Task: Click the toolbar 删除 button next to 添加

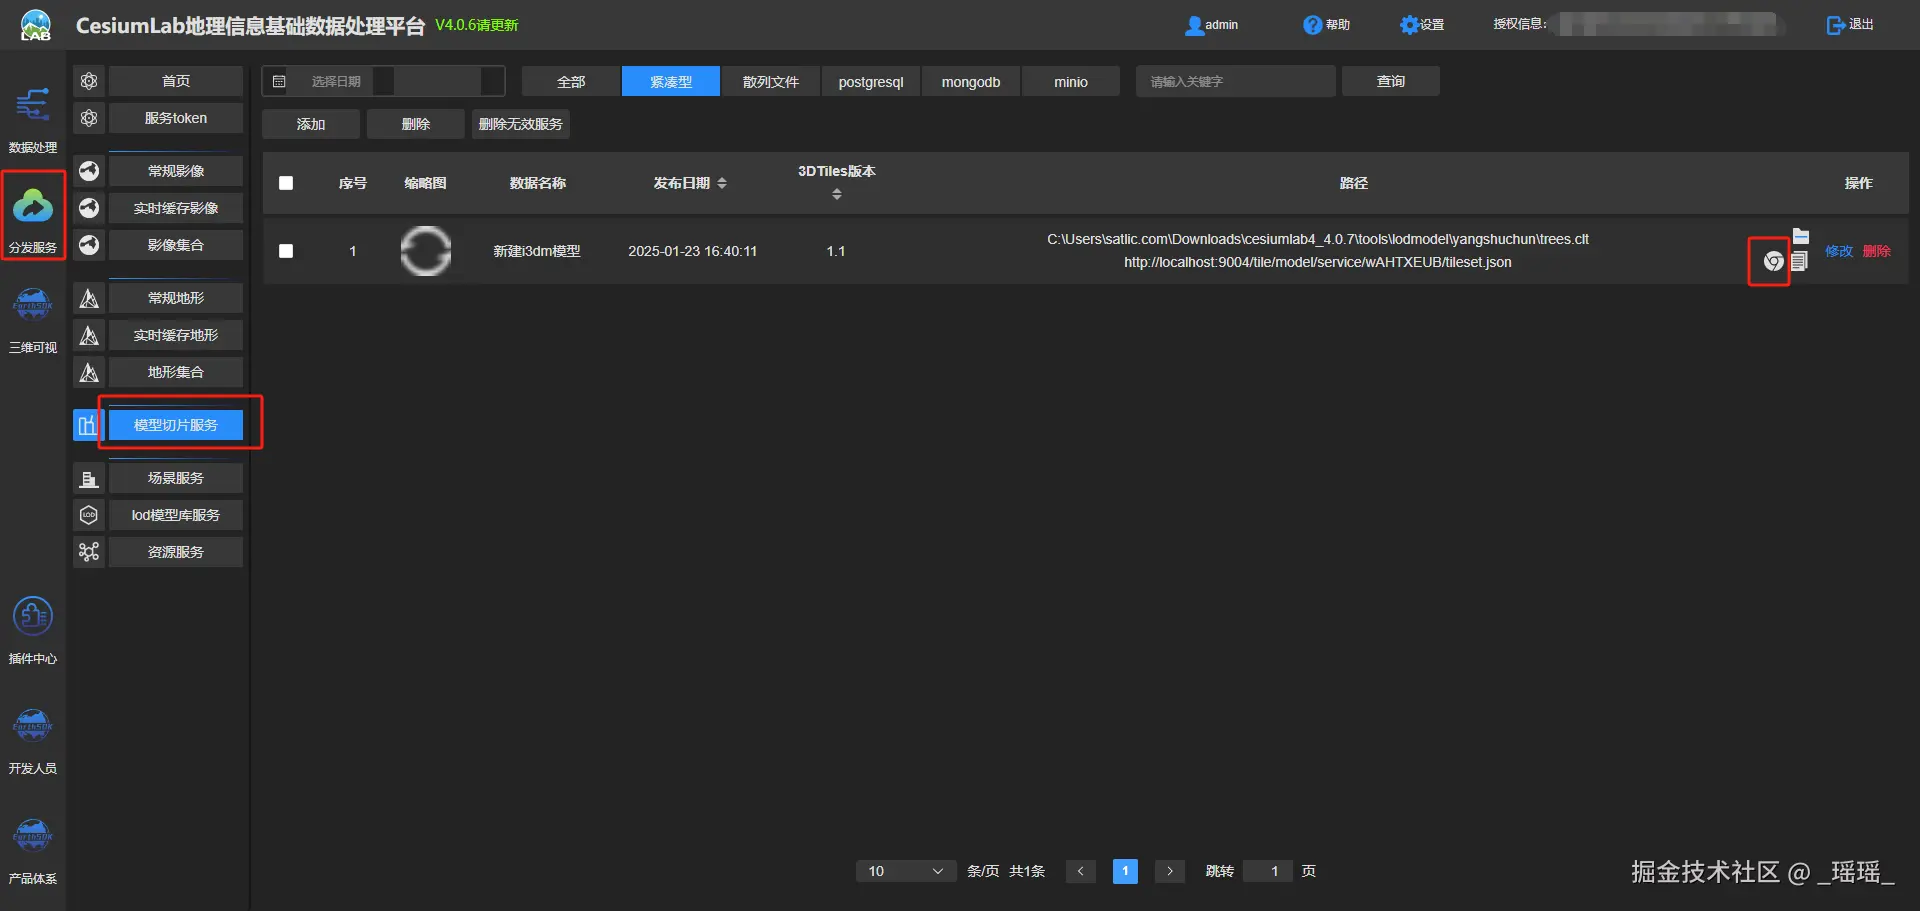Action: click(416, 124)
